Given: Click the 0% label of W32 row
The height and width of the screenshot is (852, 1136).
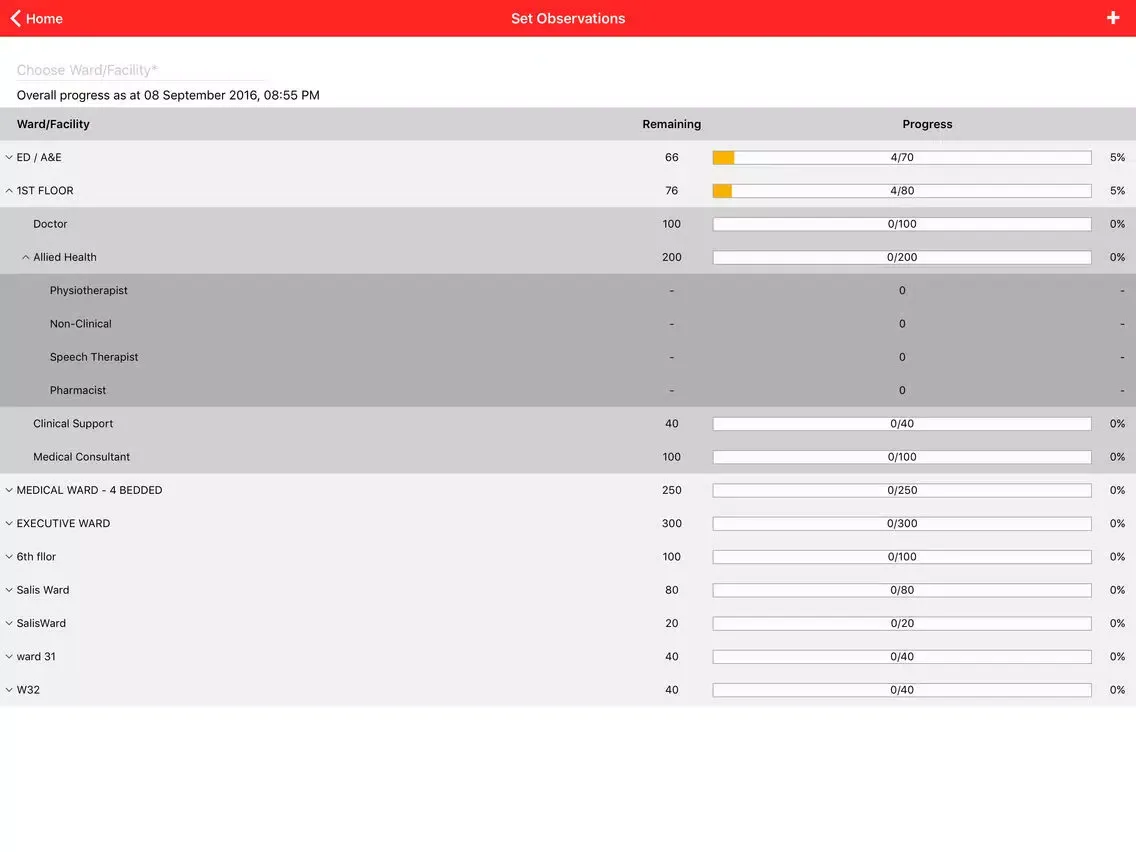Looking at the screenshot, I should 1117,690.
